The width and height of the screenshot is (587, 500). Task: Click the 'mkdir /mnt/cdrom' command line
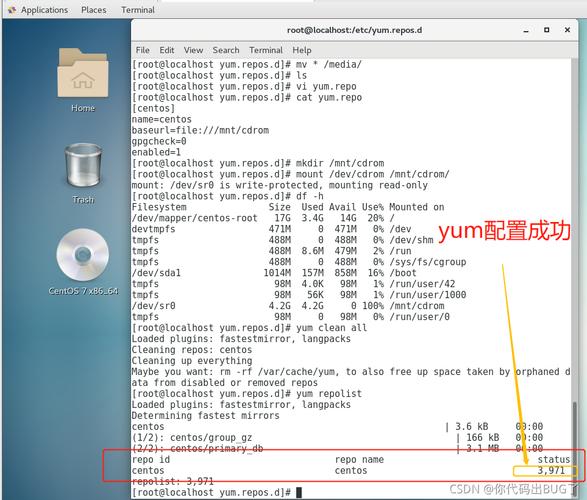click(x=258, y=164)
